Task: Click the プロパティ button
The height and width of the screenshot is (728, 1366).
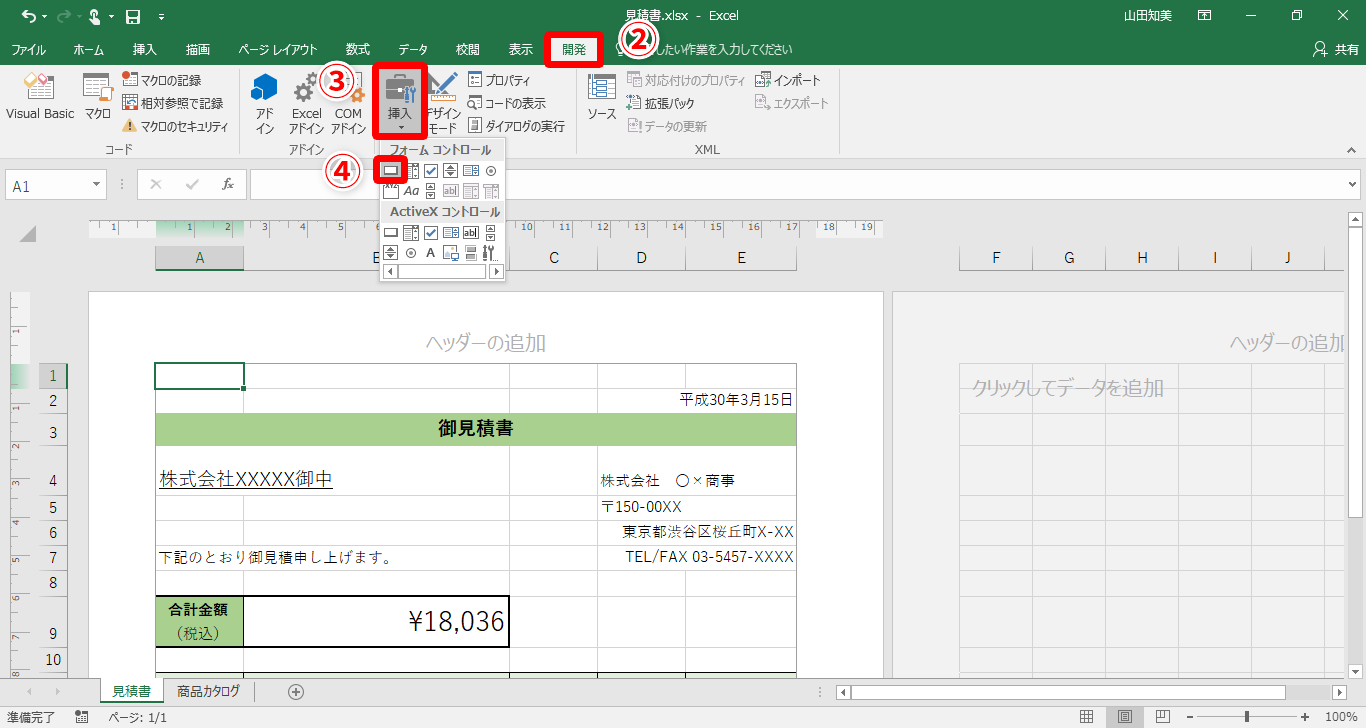Action: [x=500, y=80]
